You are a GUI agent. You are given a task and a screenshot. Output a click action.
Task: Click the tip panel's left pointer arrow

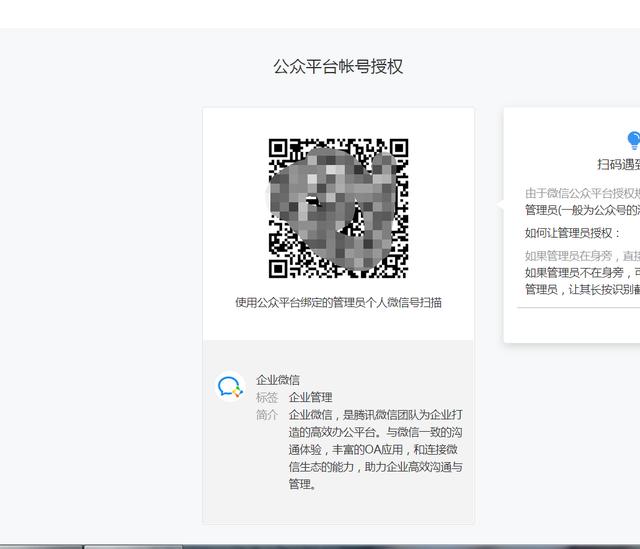(x=500, y=204)
